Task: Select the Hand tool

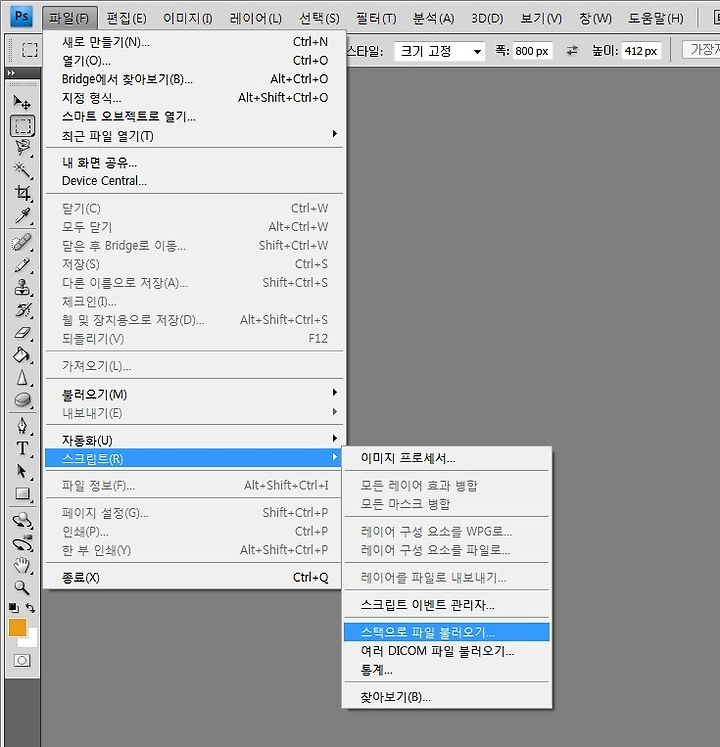Action: tap(22, 565)
